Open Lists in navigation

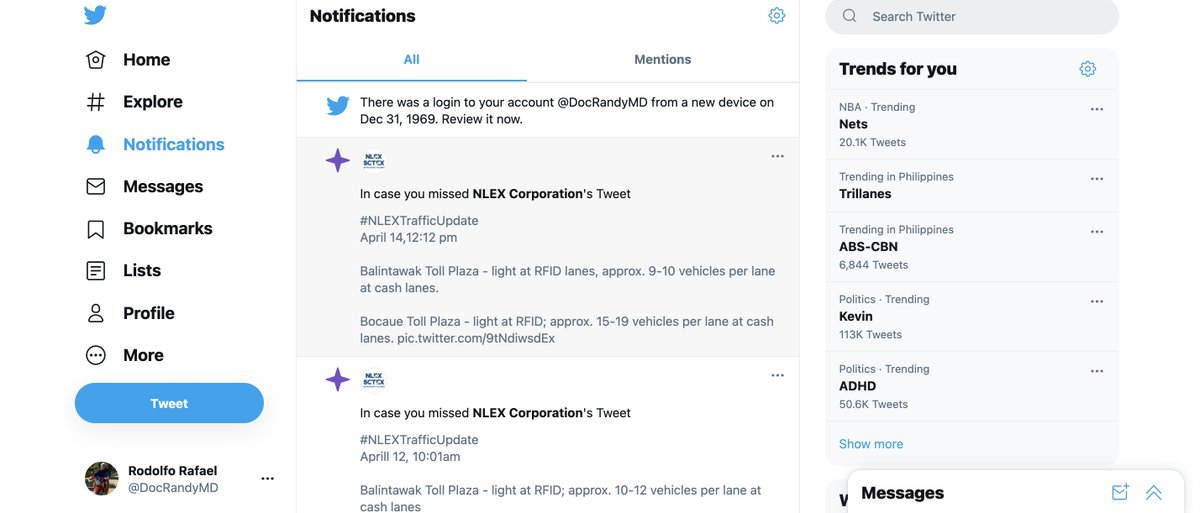click(142, 271)
